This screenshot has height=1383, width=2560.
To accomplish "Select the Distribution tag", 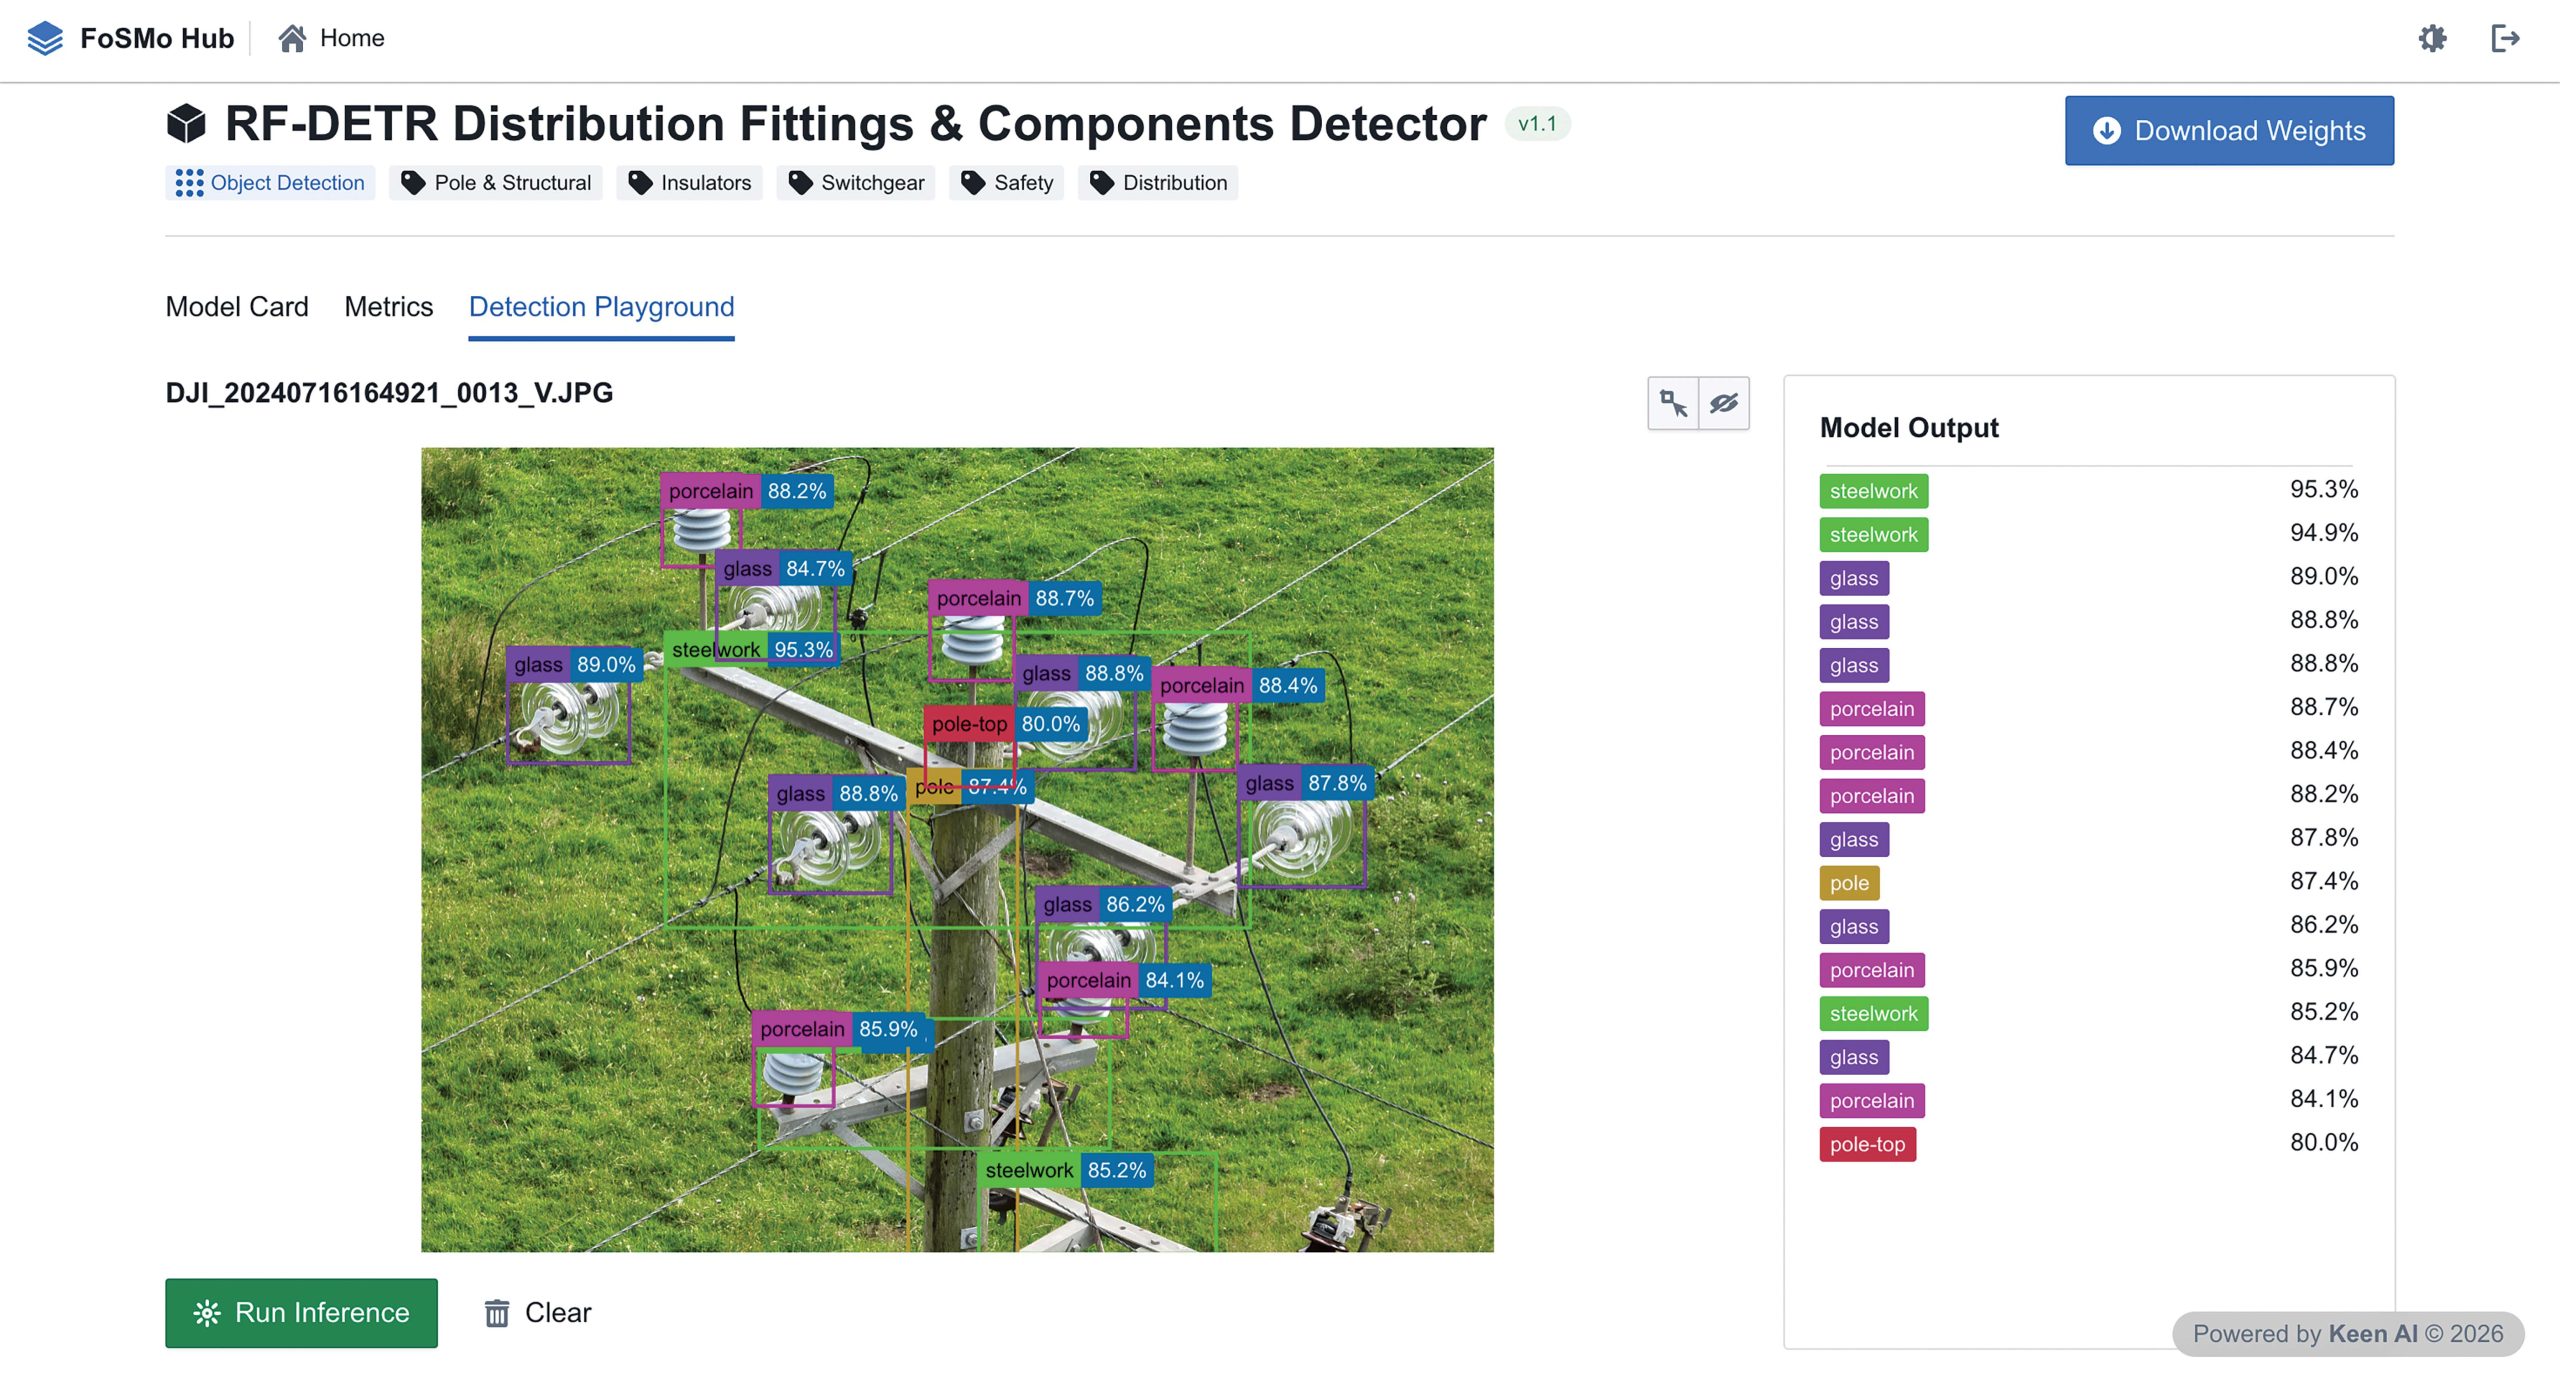I will pyautogui.click(x=1158, y=183).
